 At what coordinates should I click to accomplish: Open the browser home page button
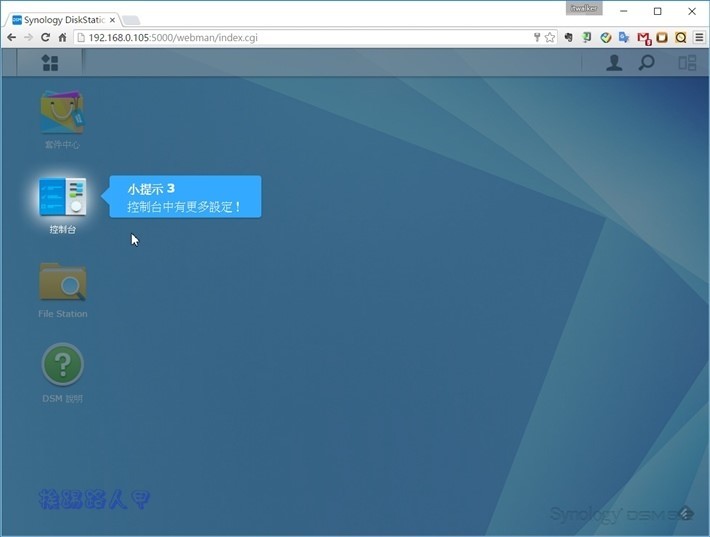62,37
